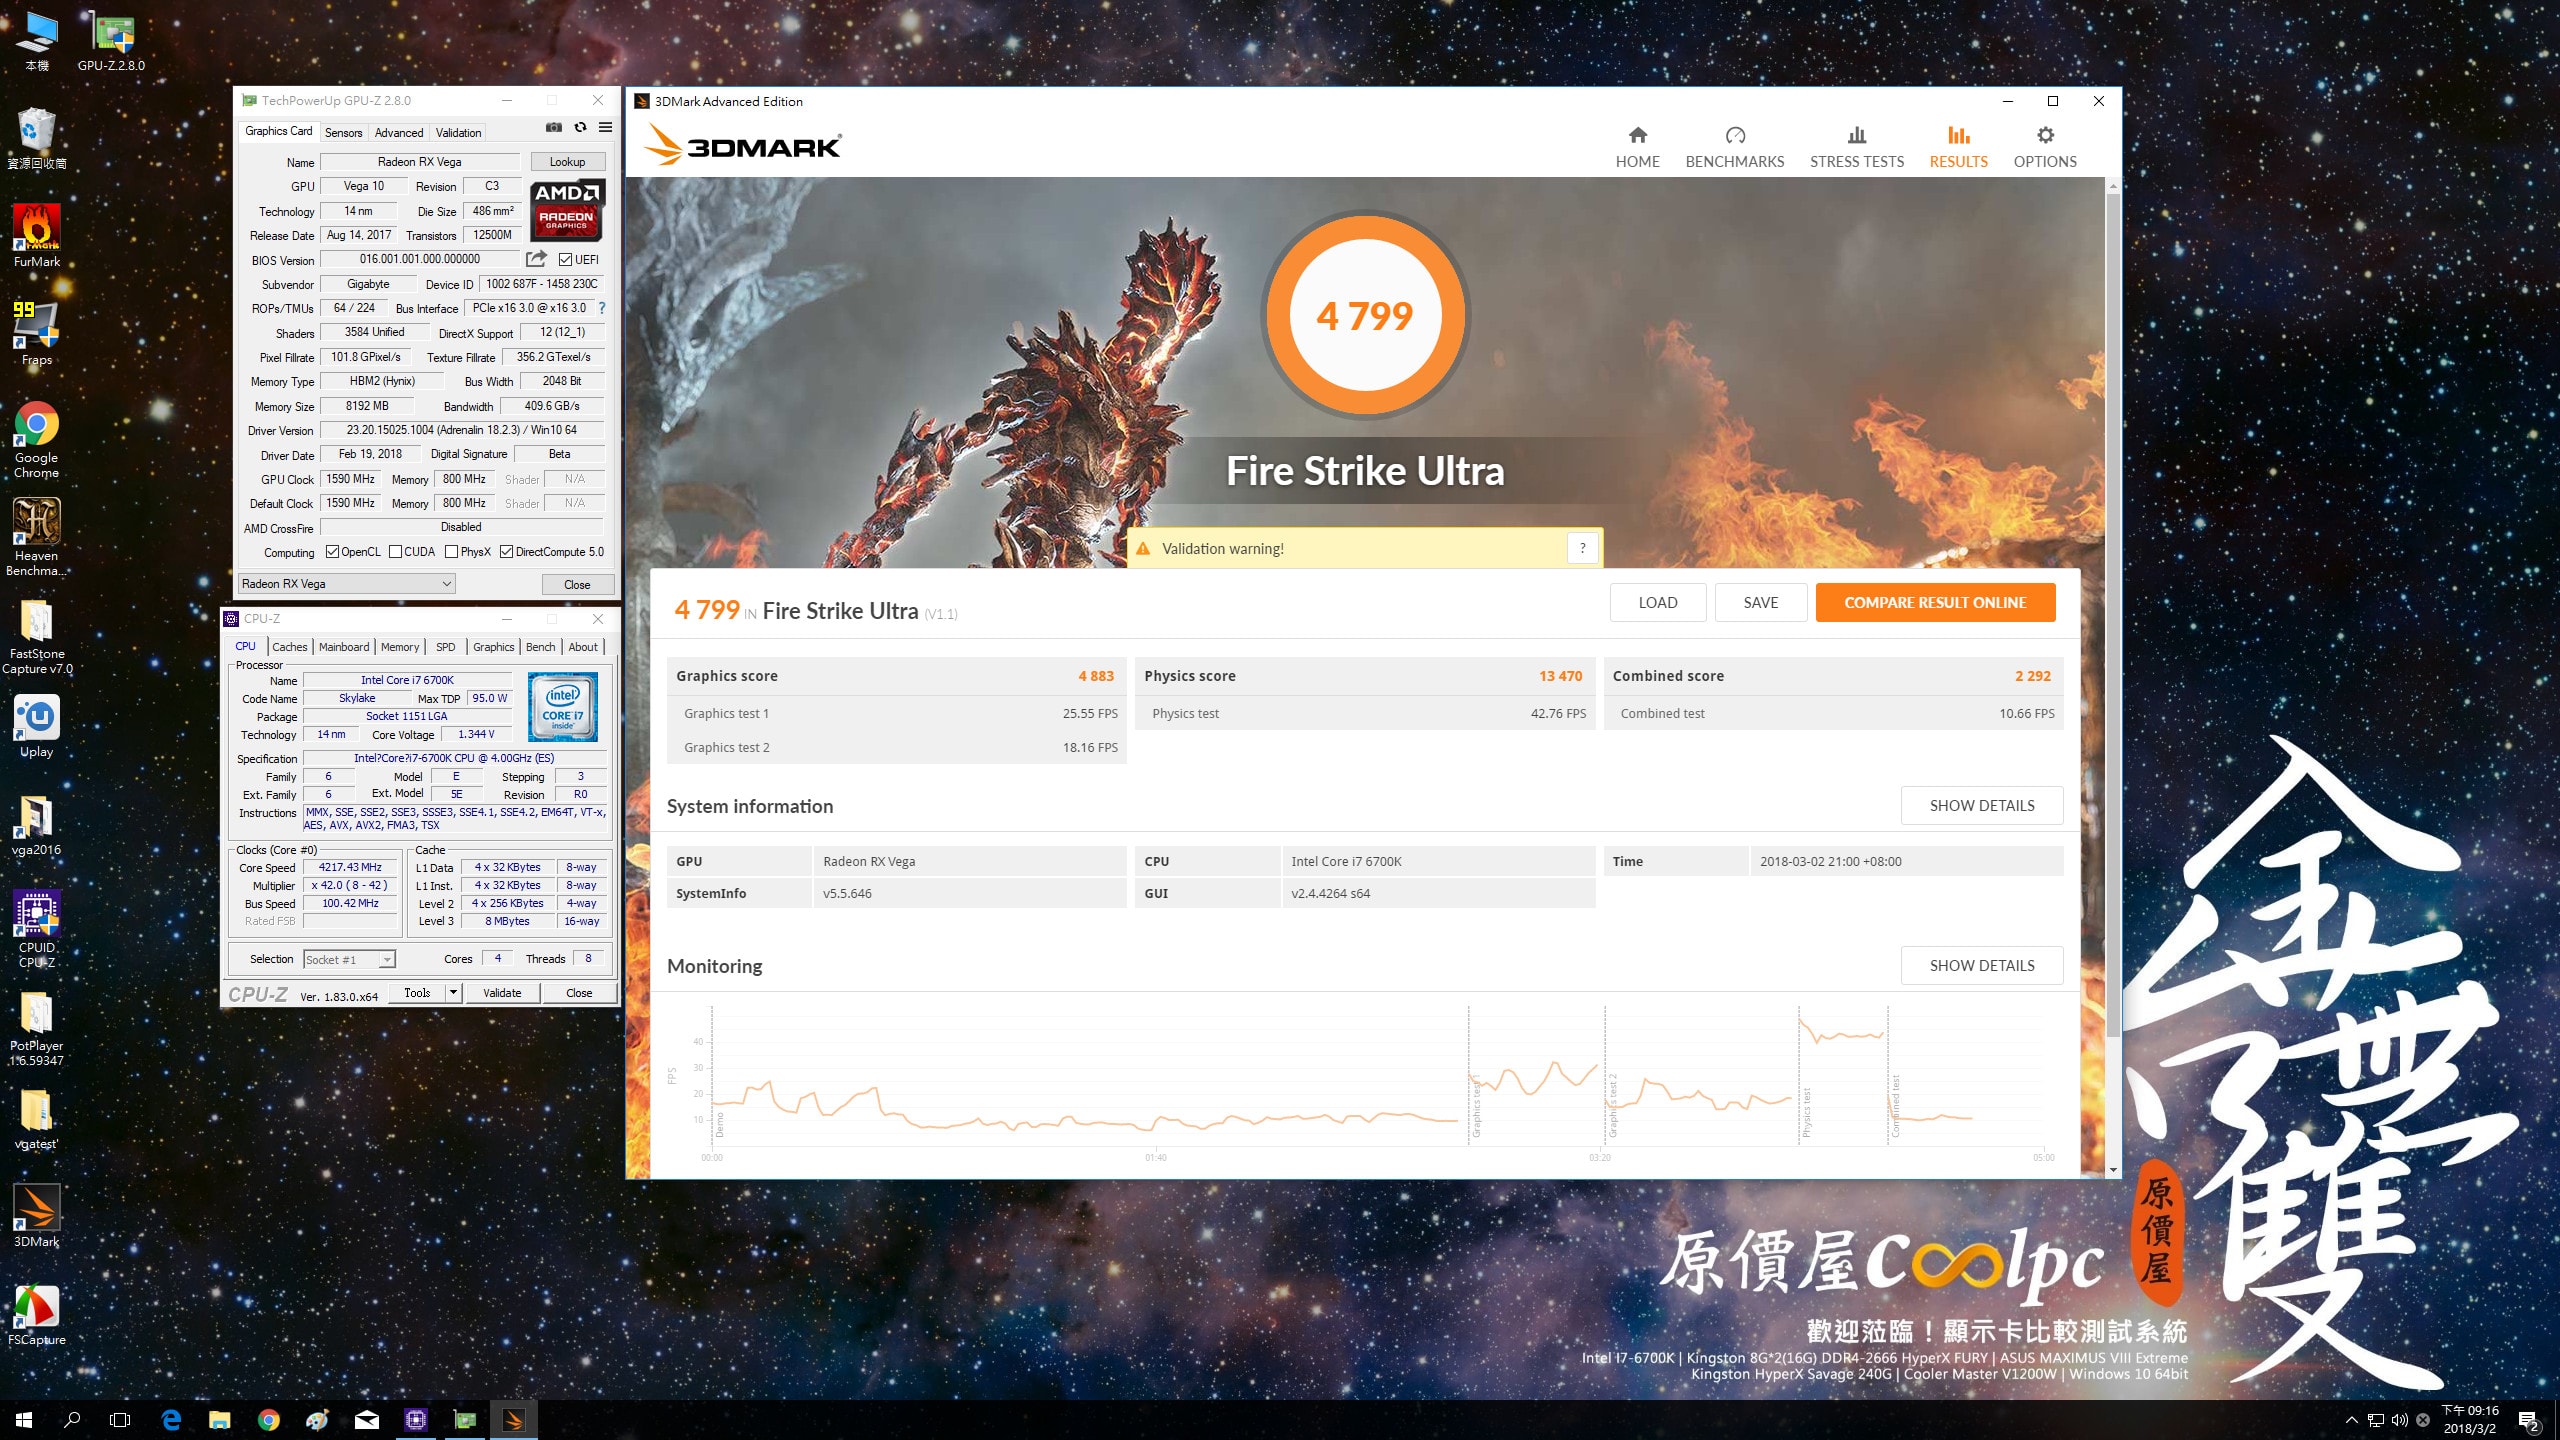This screenshot has width=2560, height=1440.
Task: Click the GPU-Z Close button
Action: (x=577, y=585)
